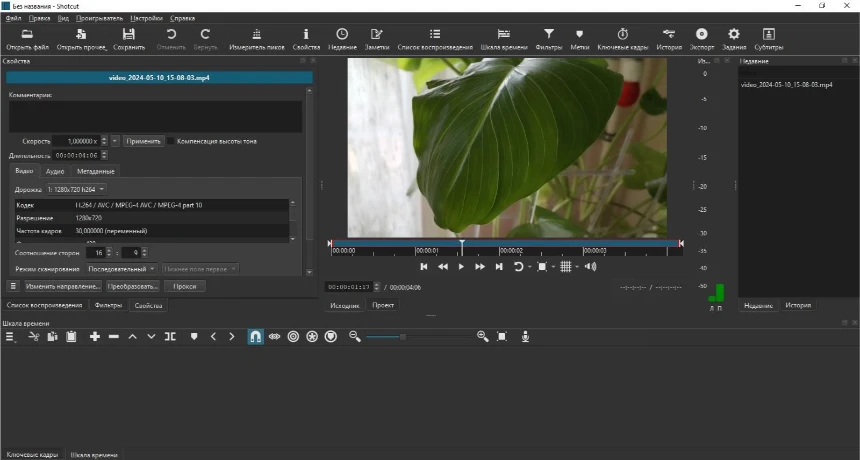Viewport: 860px width, 460px height.
Task: Switch to the Метаданные tab
Action: (x=95, y=171)
